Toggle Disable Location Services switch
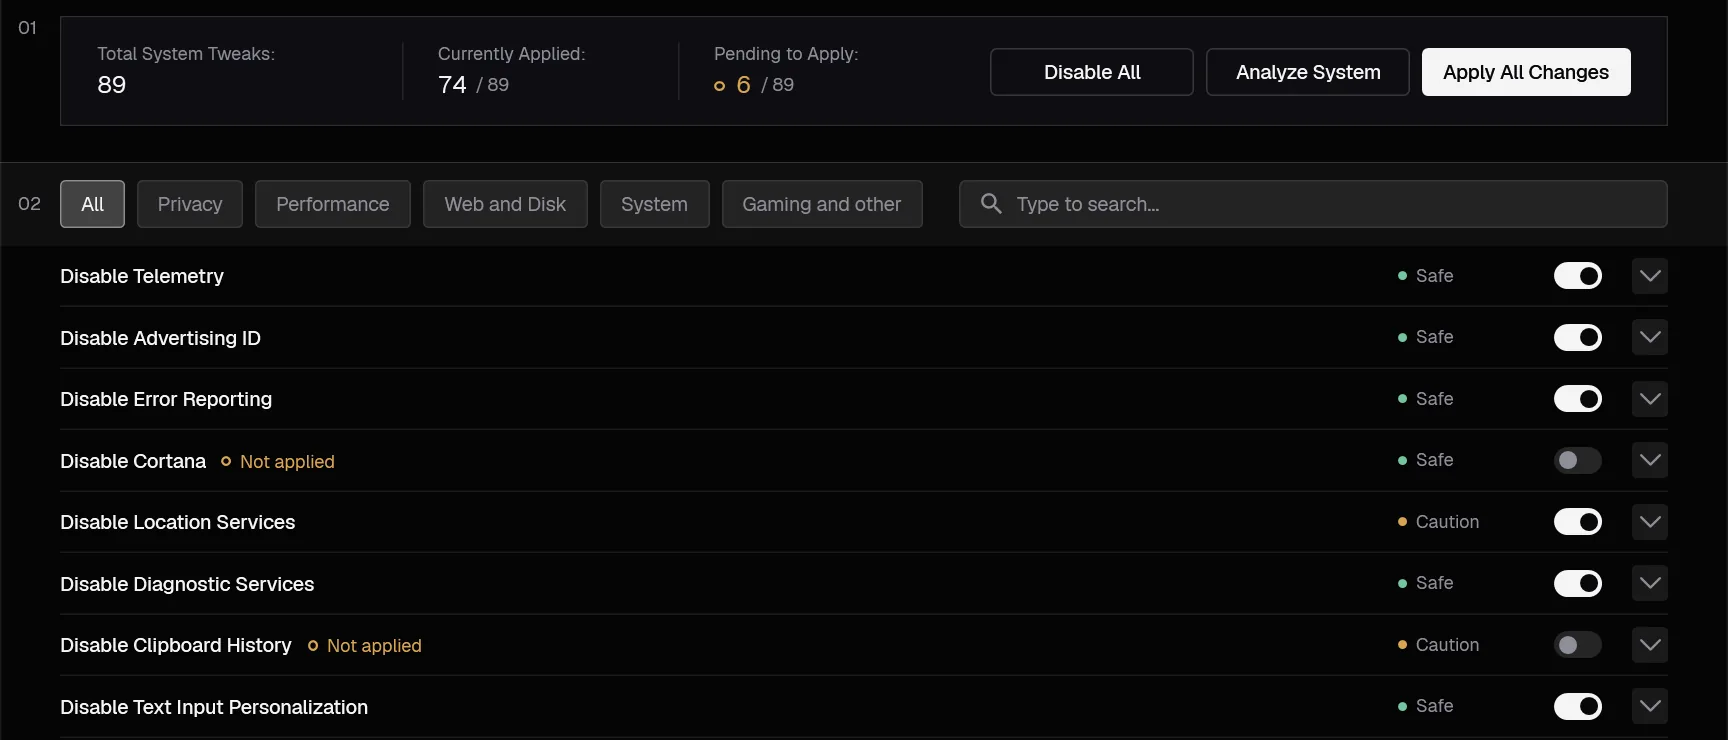 coord(1578,522)
